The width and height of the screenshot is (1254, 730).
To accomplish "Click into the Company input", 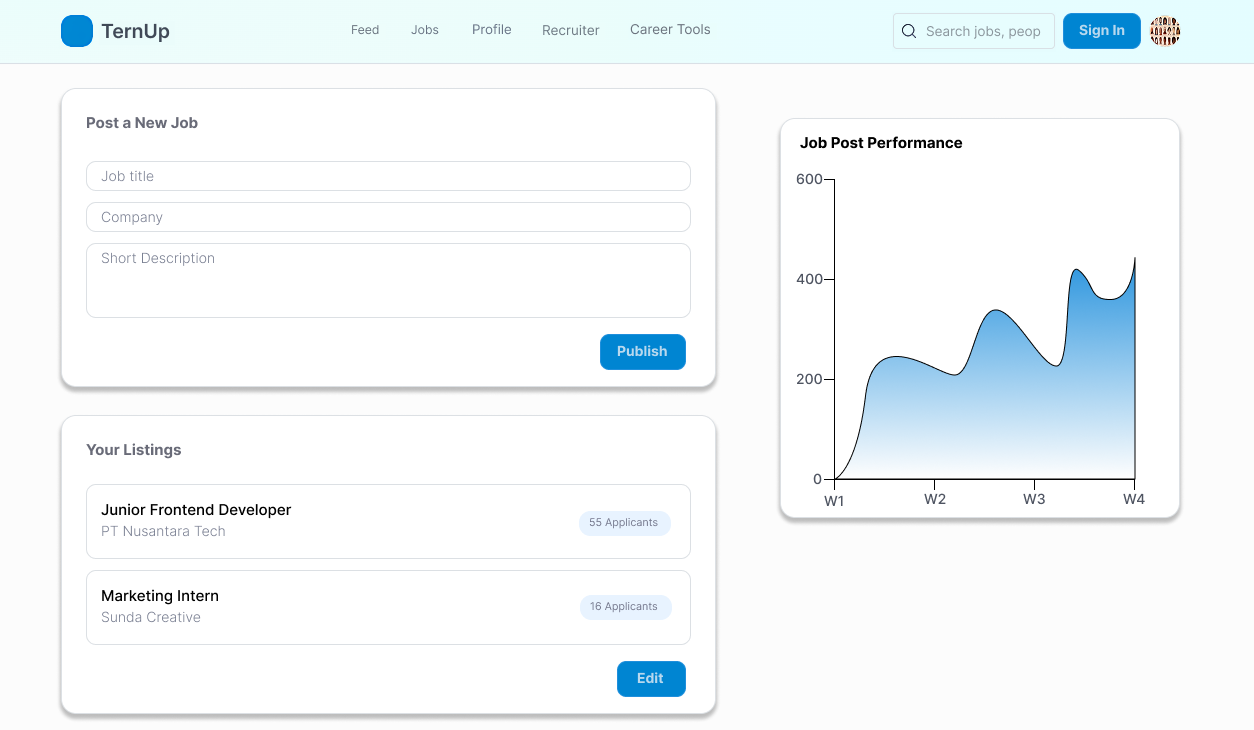I will (388, 217).
